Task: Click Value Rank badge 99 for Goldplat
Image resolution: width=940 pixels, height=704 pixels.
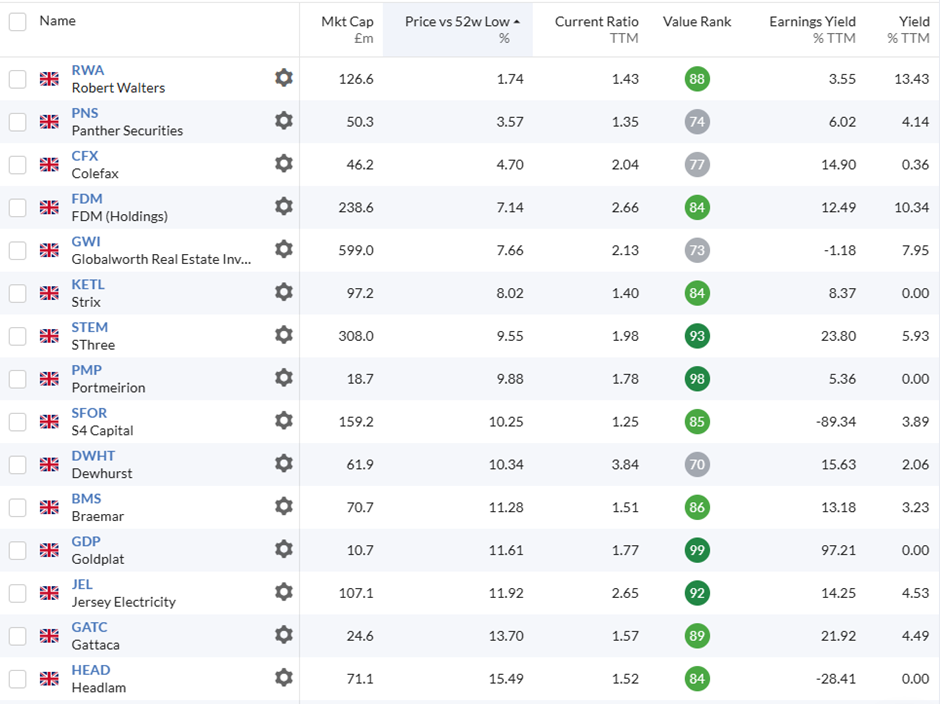Action: 697,550
